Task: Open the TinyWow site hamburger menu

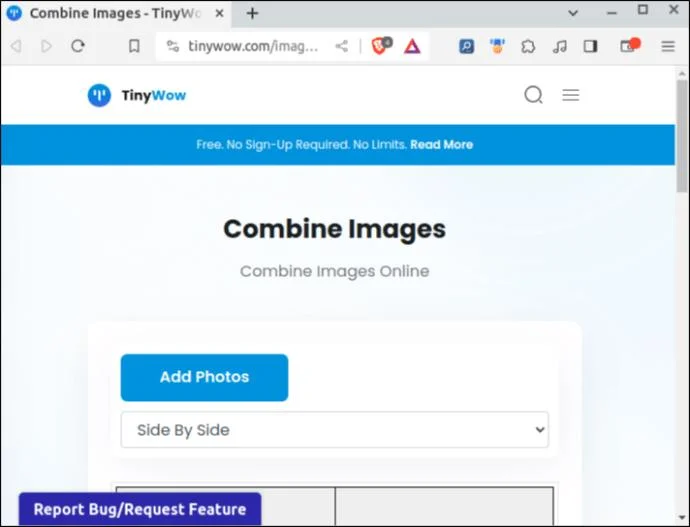Action: 571,95
